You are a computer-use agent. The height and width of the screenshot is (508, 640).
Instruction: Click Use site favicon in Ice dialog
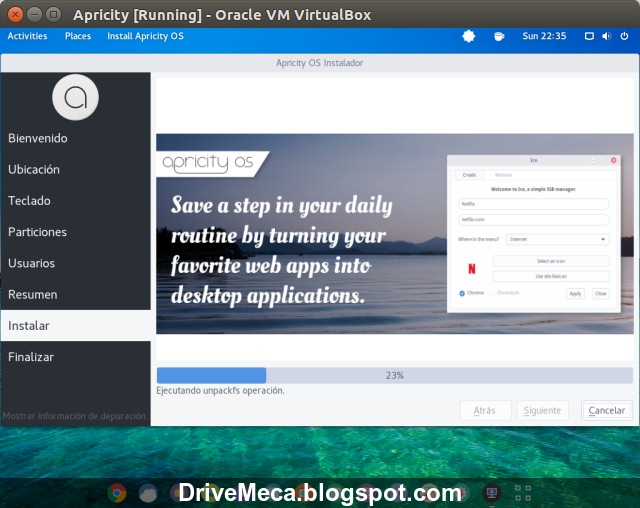coord(551,276)
